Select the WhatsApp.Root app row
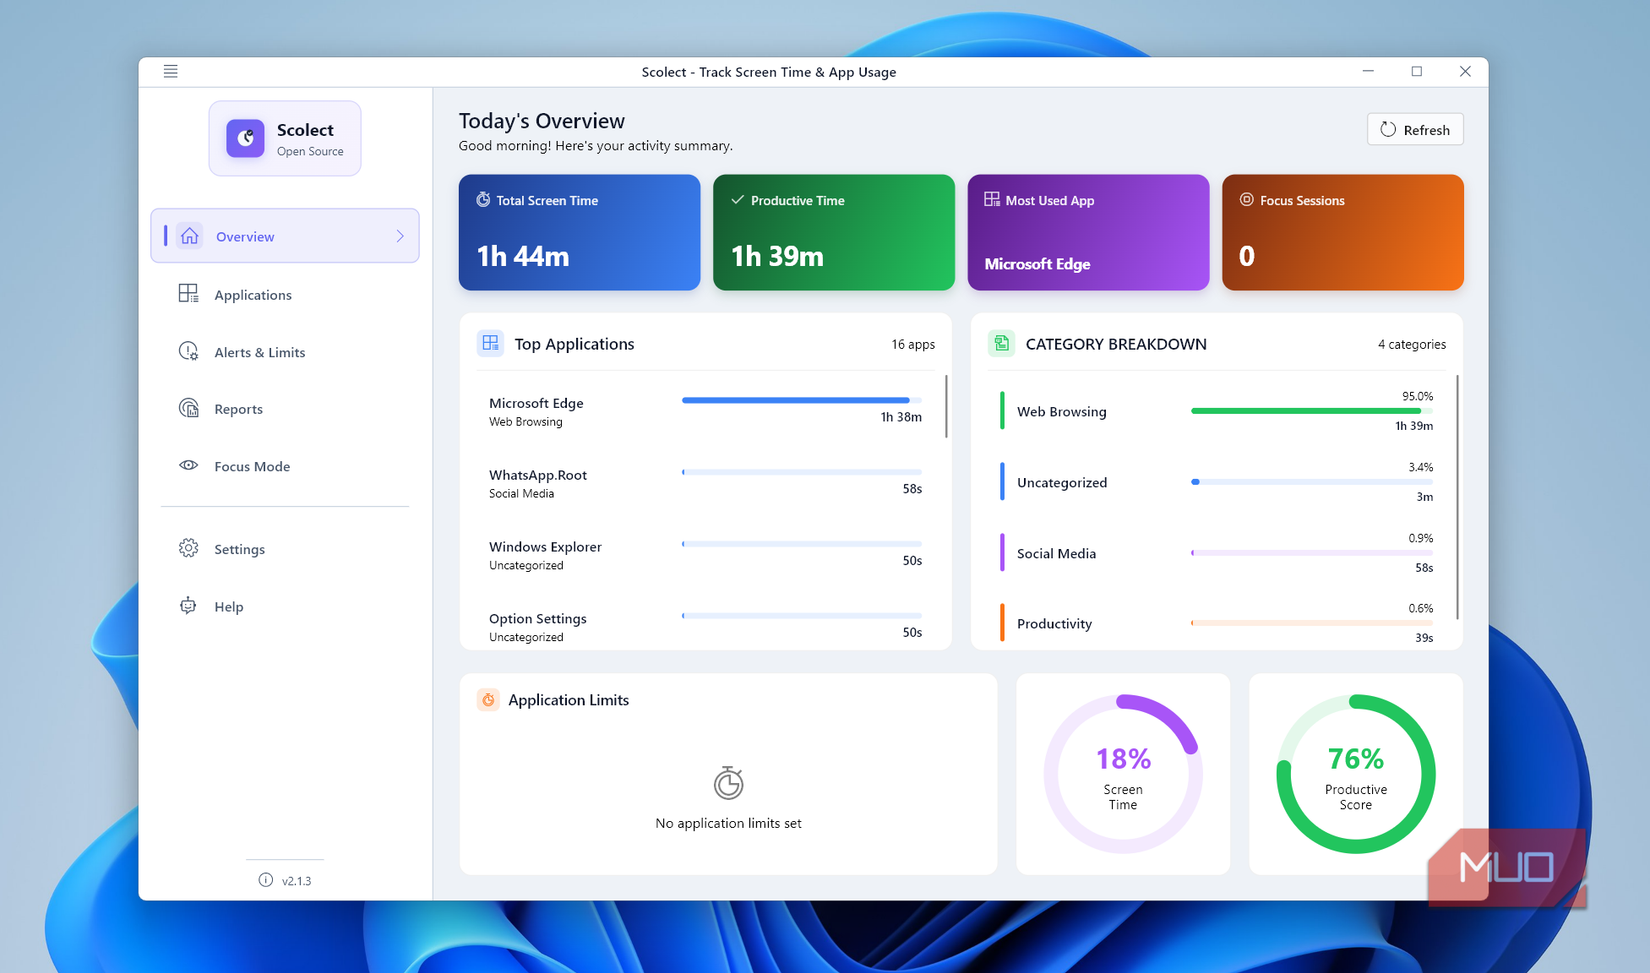The width and height of the screenshot is (1650, 973). (705, 483)
